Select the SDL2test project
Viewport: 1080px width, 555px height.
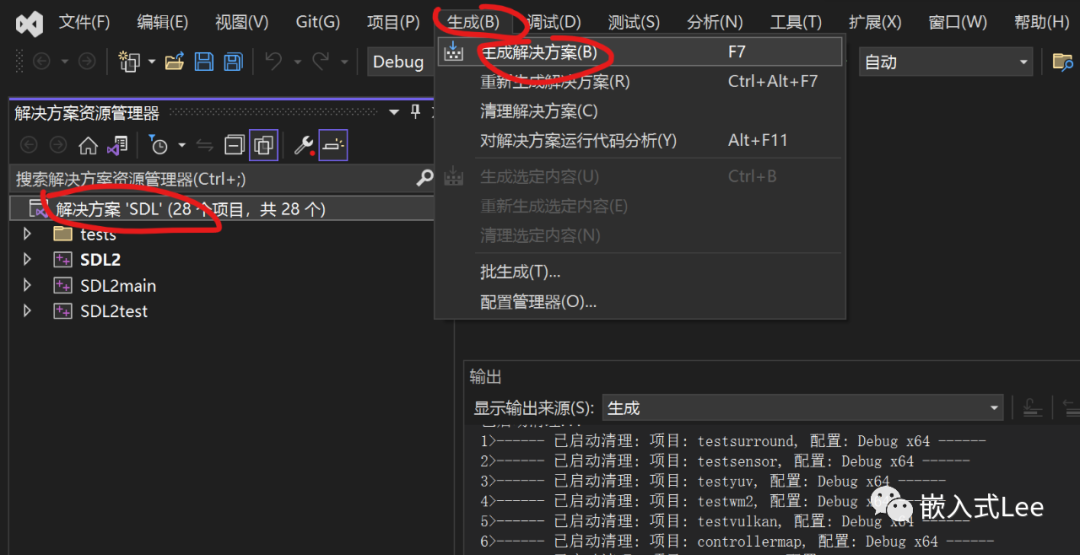(x=114, y=311)
